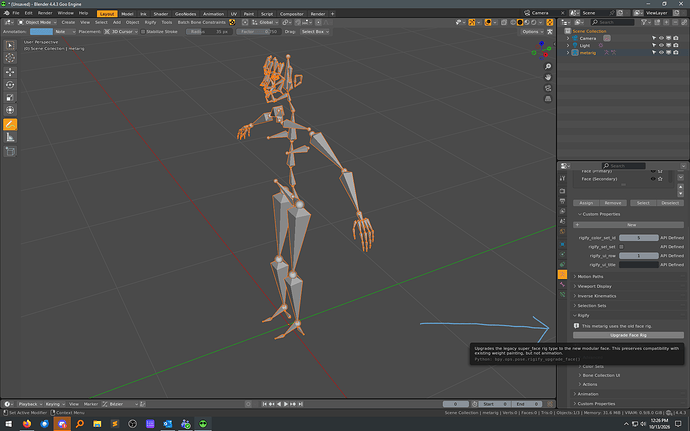Click the Factor slider field
Viewport: 690px width, 431px height.
point(258,32)
